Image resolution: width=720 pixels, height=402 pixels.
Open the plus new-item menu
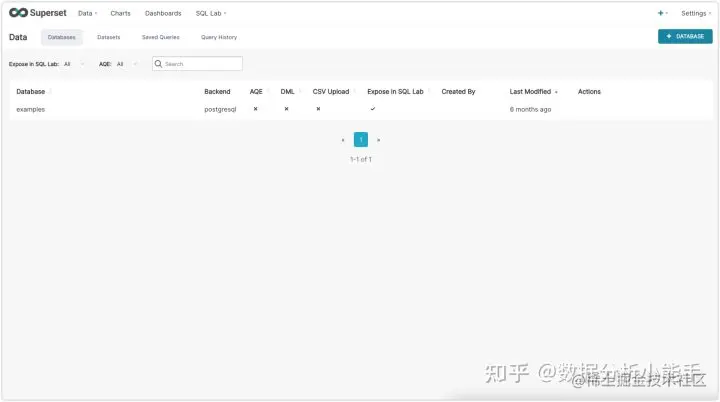tap(662, 13)
